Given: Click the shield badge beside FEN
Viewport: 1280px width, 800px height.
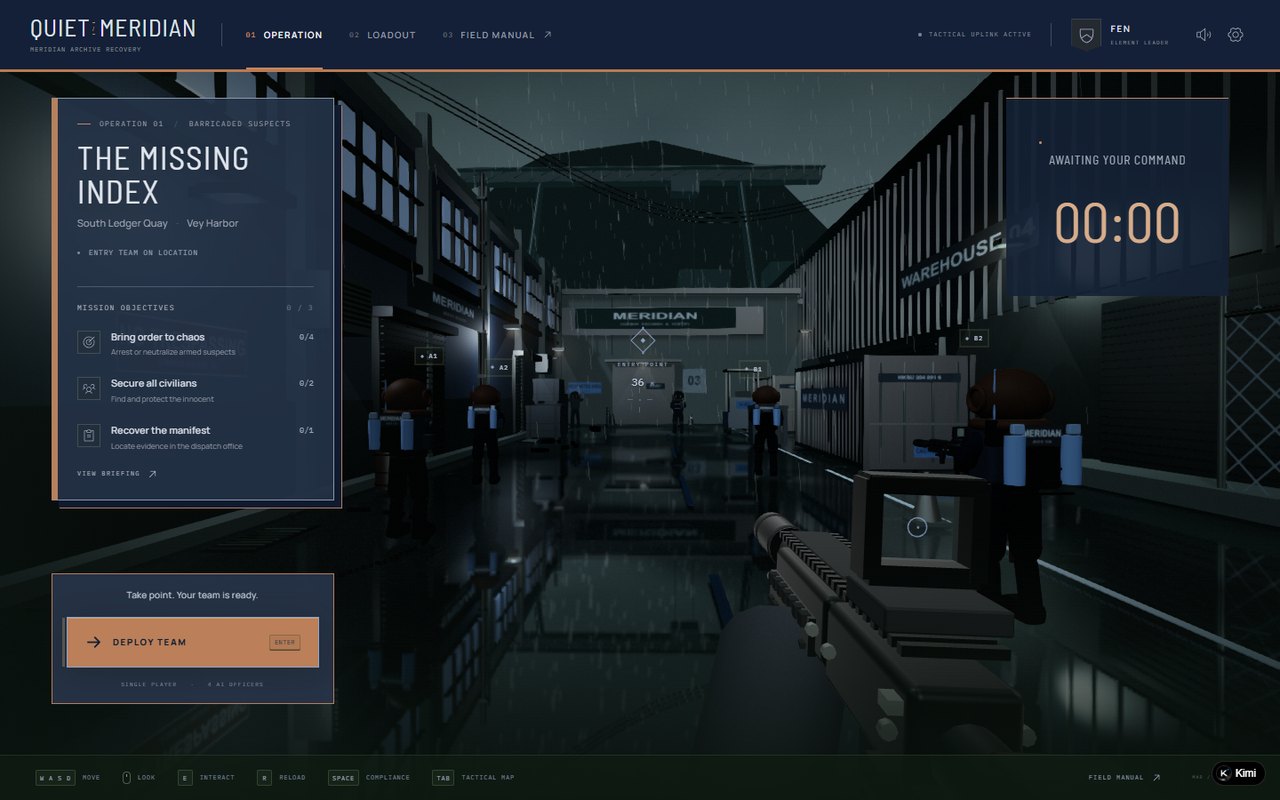Looking at the screenshot, I should (x=1086, y=35).
